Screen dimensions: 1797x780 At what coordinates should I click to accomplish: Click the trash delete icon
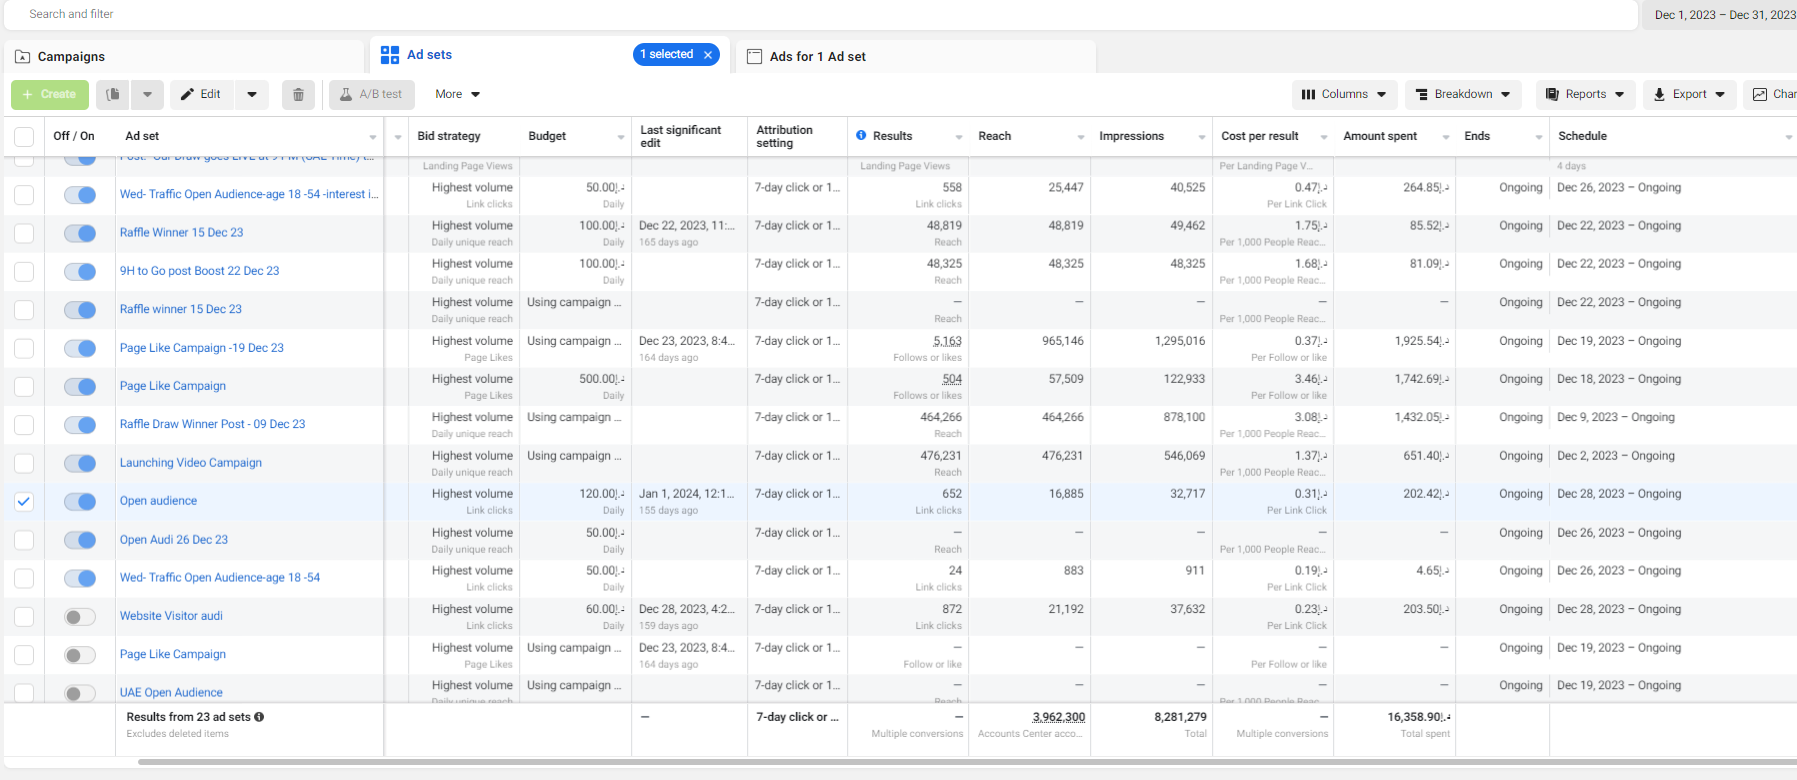coord(298,95)
